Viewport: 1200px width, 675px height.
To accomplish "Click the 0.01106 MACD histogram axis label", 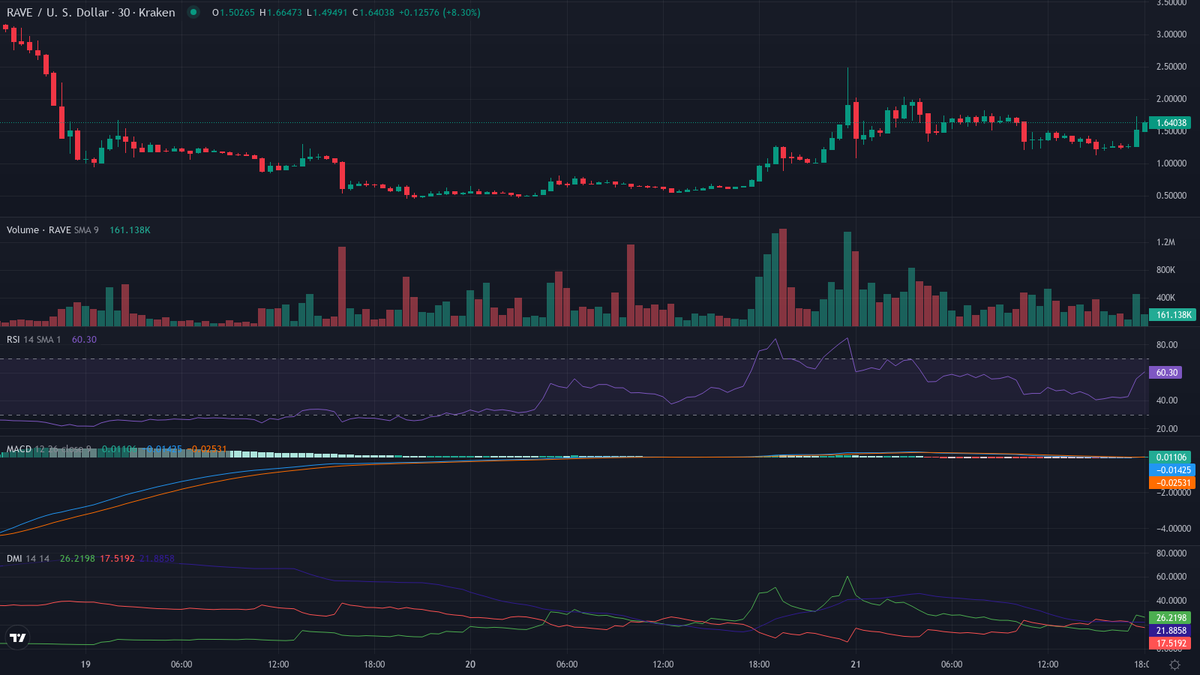I will [x=1171, y=457].
